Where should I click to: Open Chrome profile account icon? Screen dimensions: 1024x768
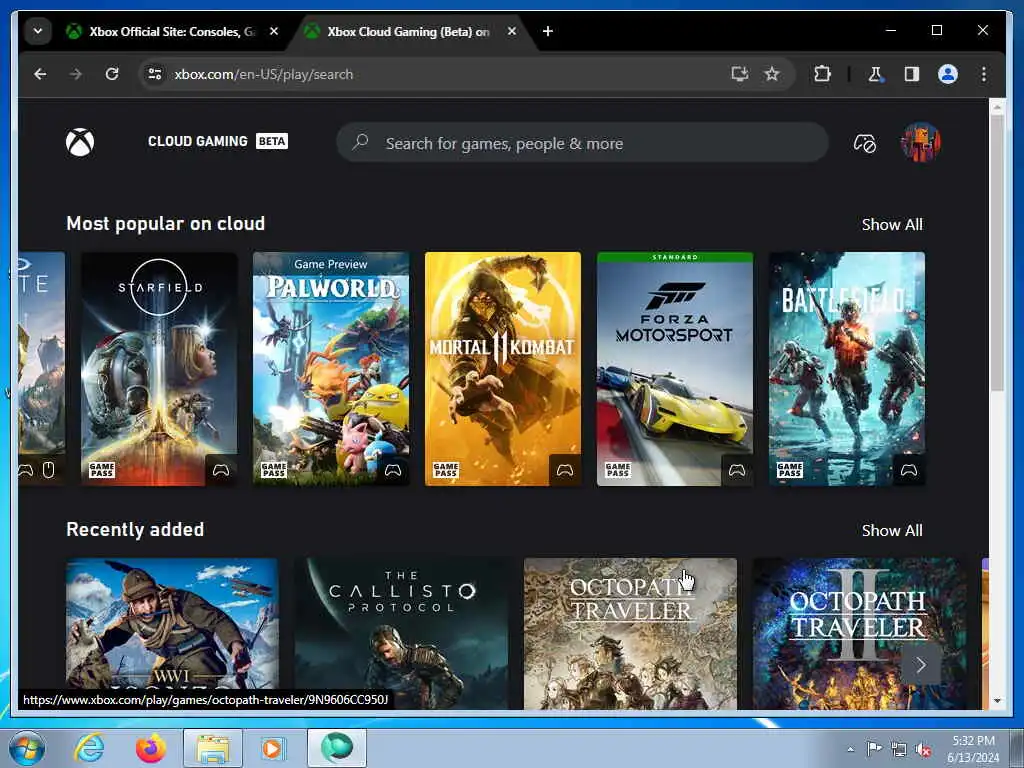[948, 74]
